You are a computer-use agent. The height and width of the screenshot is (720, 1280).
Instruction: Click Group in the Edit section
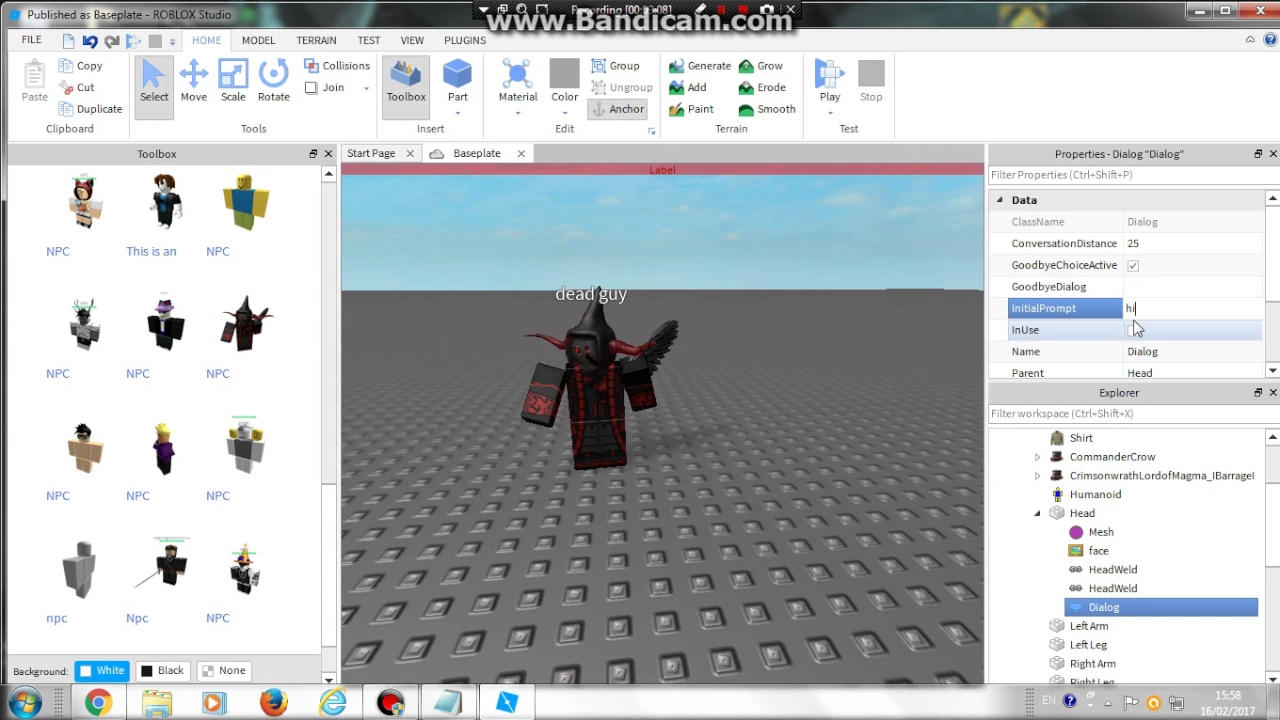pos(616,66)
